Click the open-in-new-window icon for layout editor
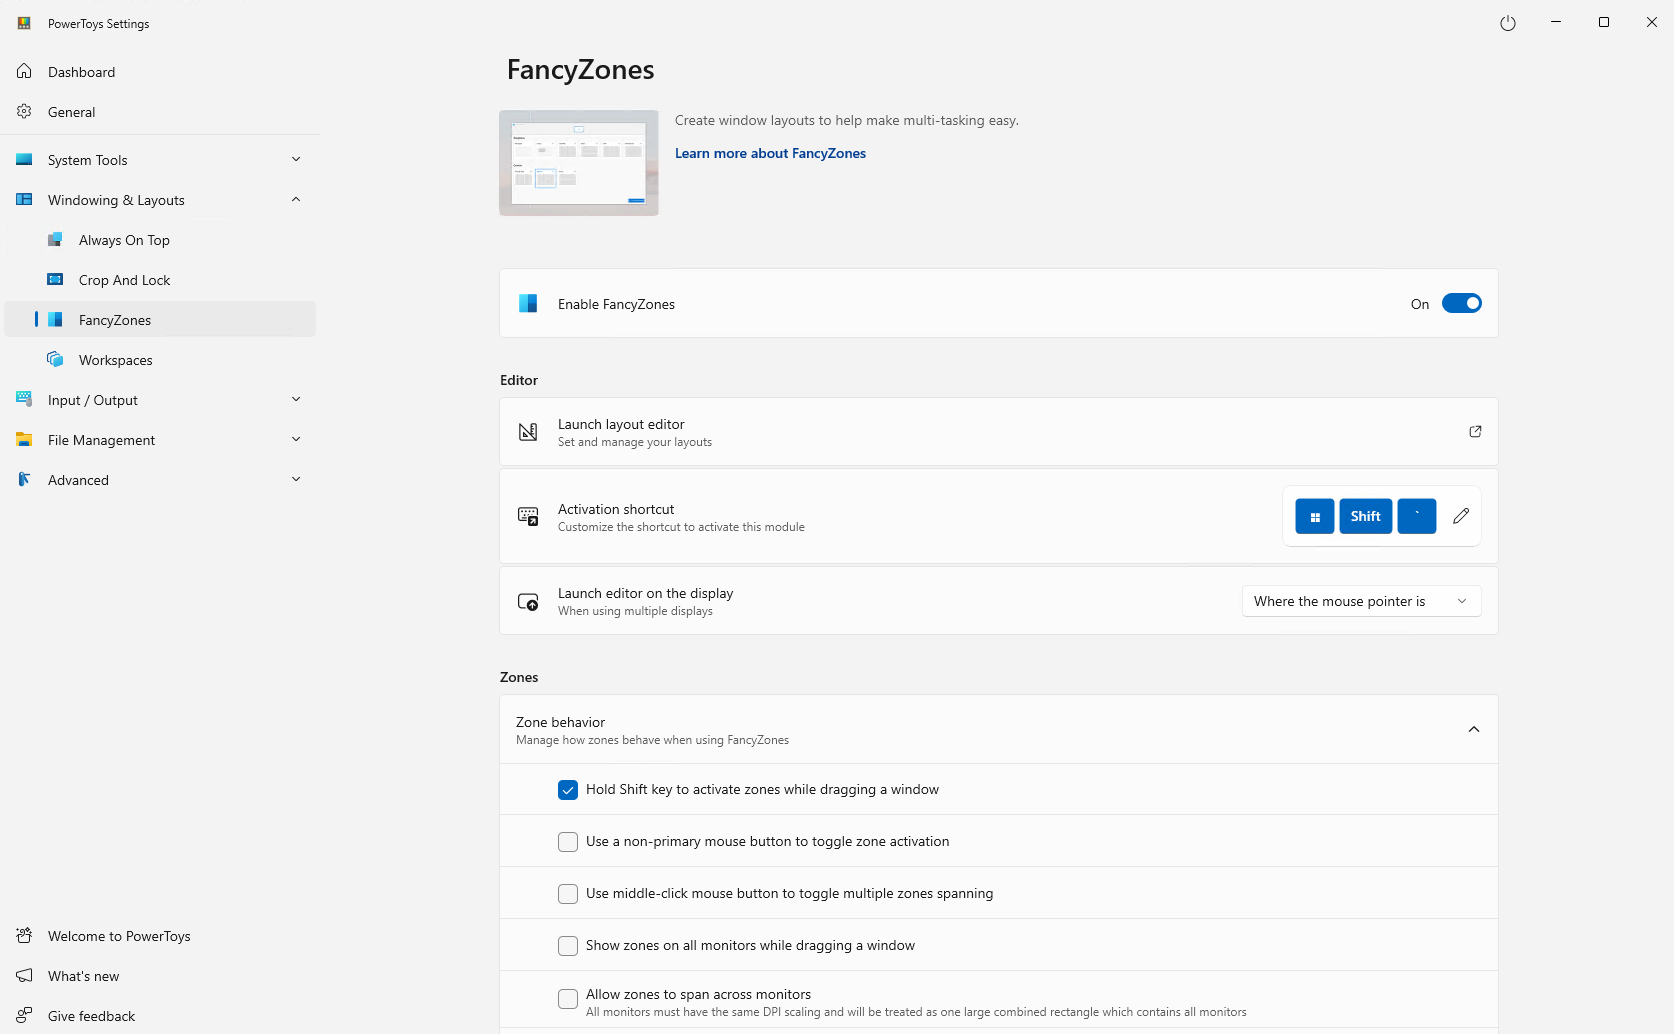 (x=1475, y=432)
